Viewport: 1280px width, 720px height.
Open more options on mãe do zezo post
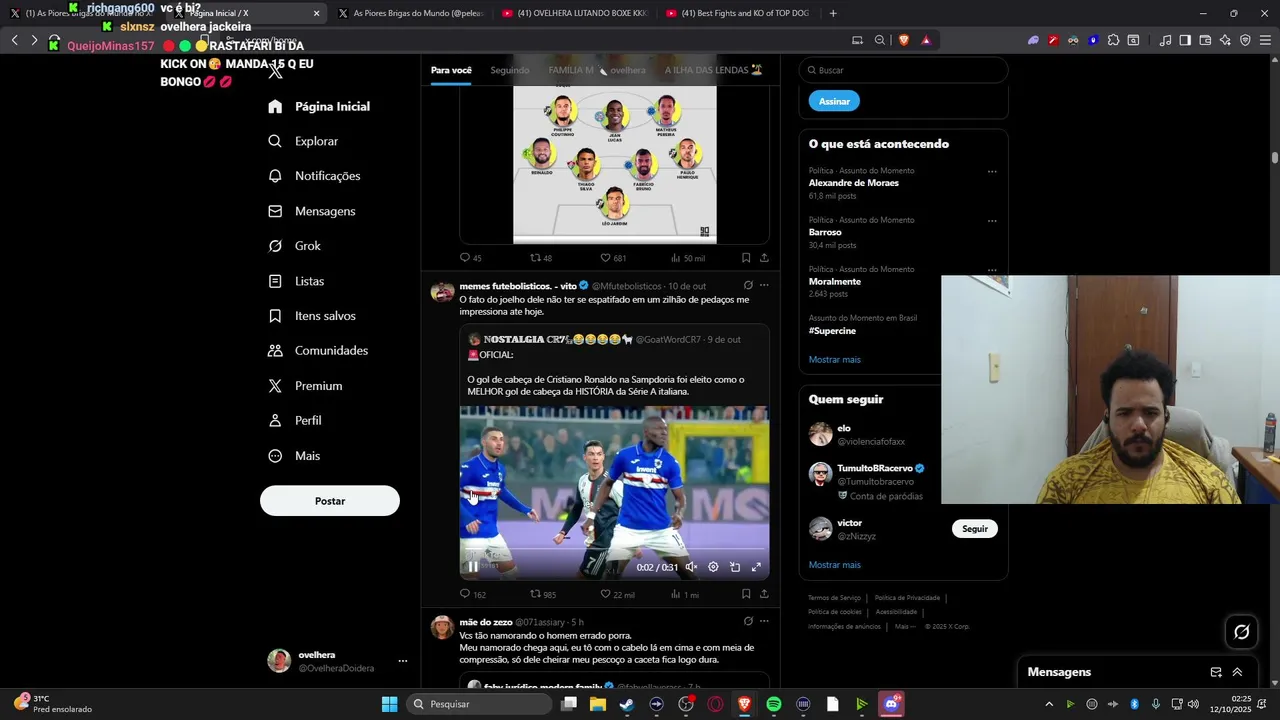(764, 621)
